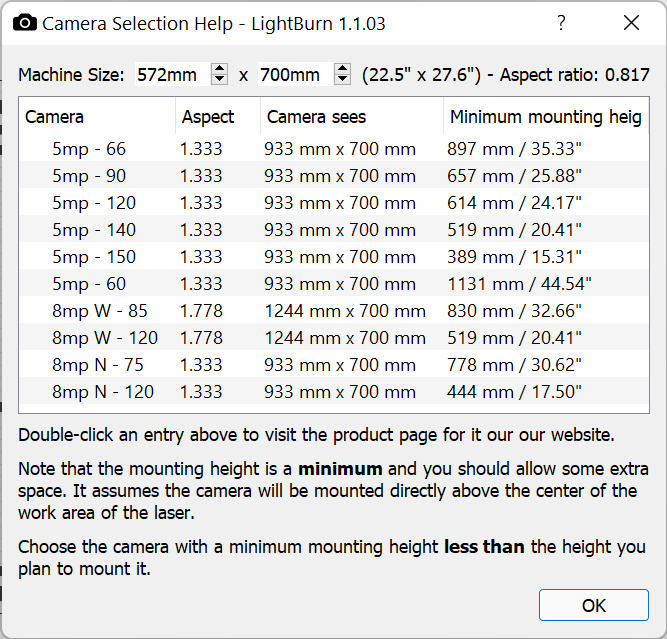This screenshot has width=667, height=639.
Task: Select the 5mp - 120 camera row
Action: pos(334,203)
